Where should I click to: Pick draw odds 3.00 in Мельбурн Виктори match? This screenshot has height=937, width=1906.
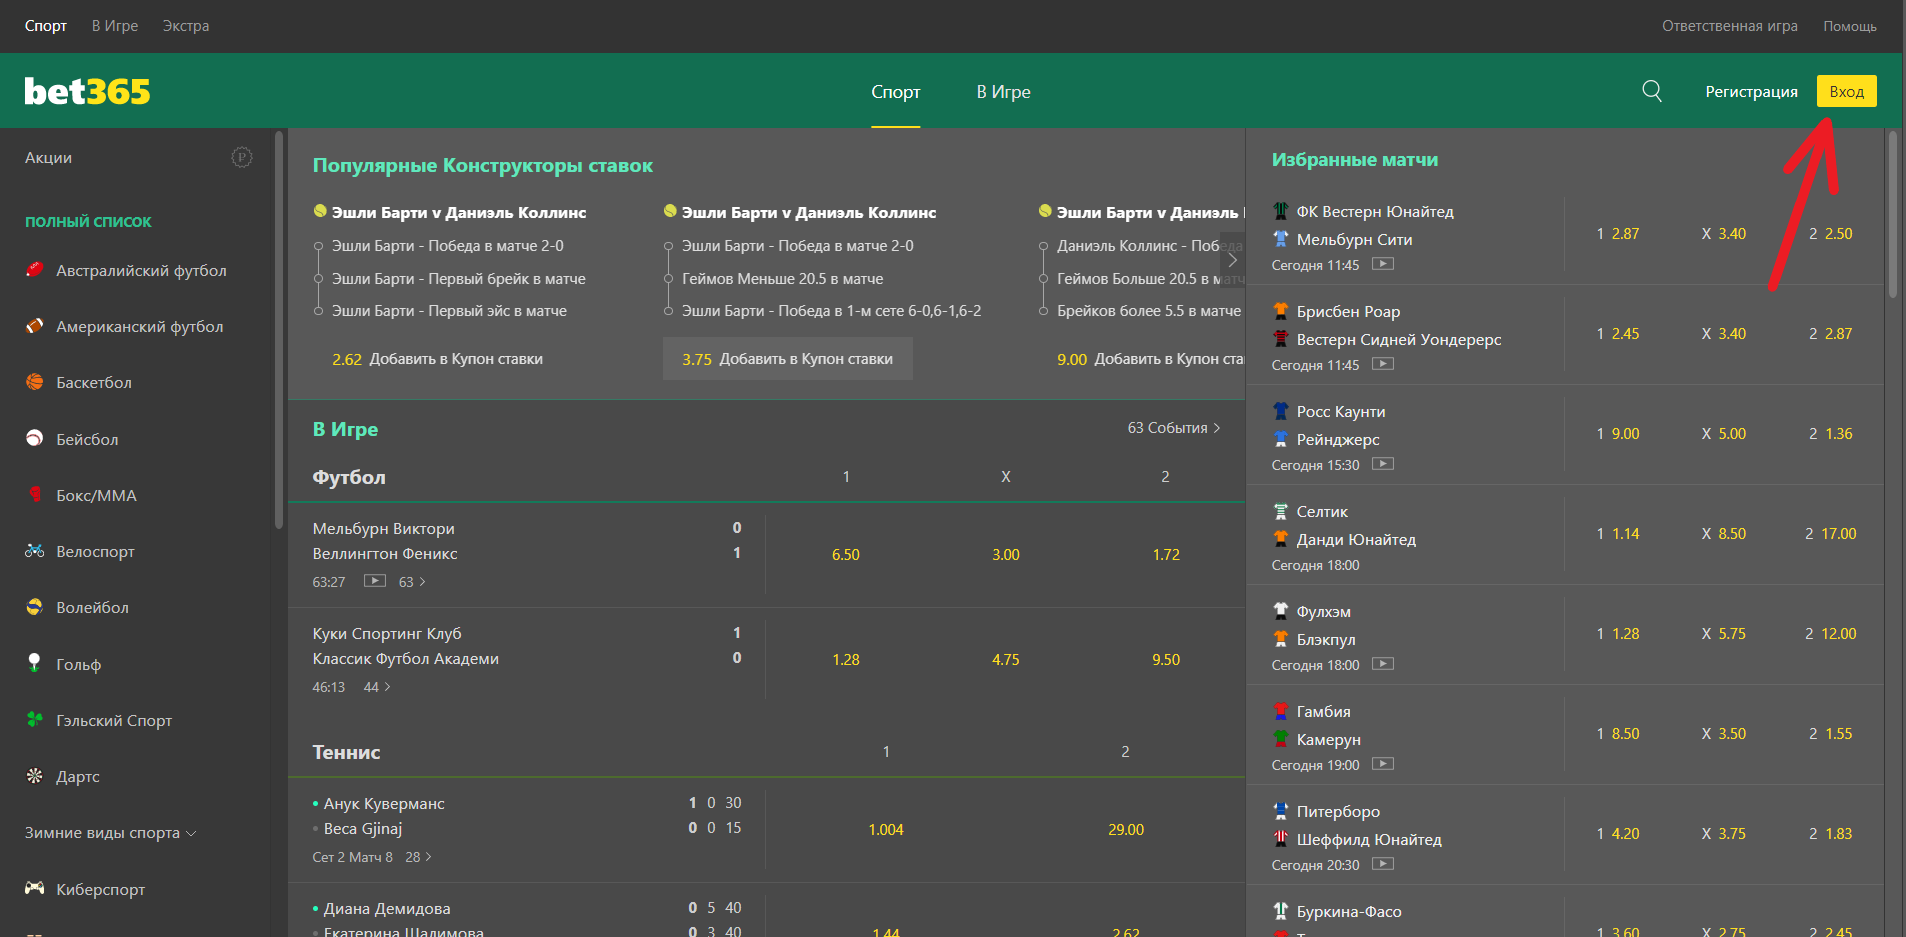point(1006,555)
